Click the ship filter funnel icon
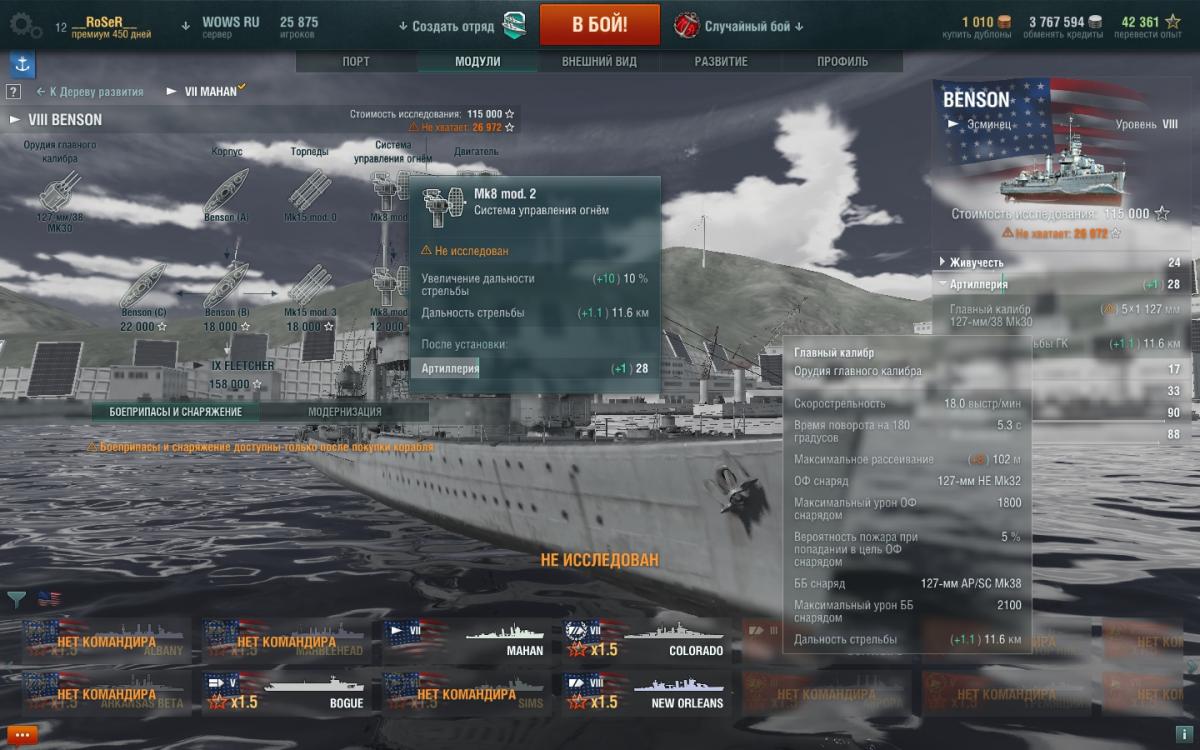Image resolution: width=1200 pixels, height=750 pixels. point(17,599)
